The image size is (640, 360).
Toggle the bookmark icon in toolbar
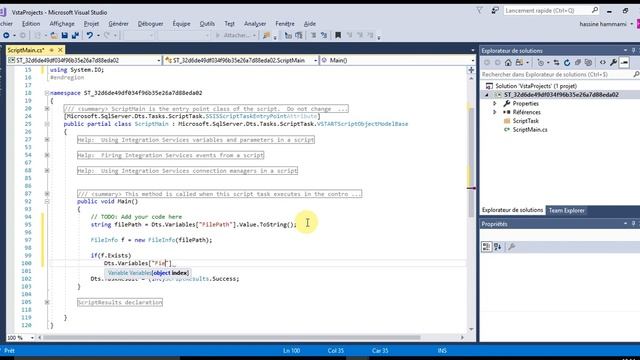(x=338, y=36)
